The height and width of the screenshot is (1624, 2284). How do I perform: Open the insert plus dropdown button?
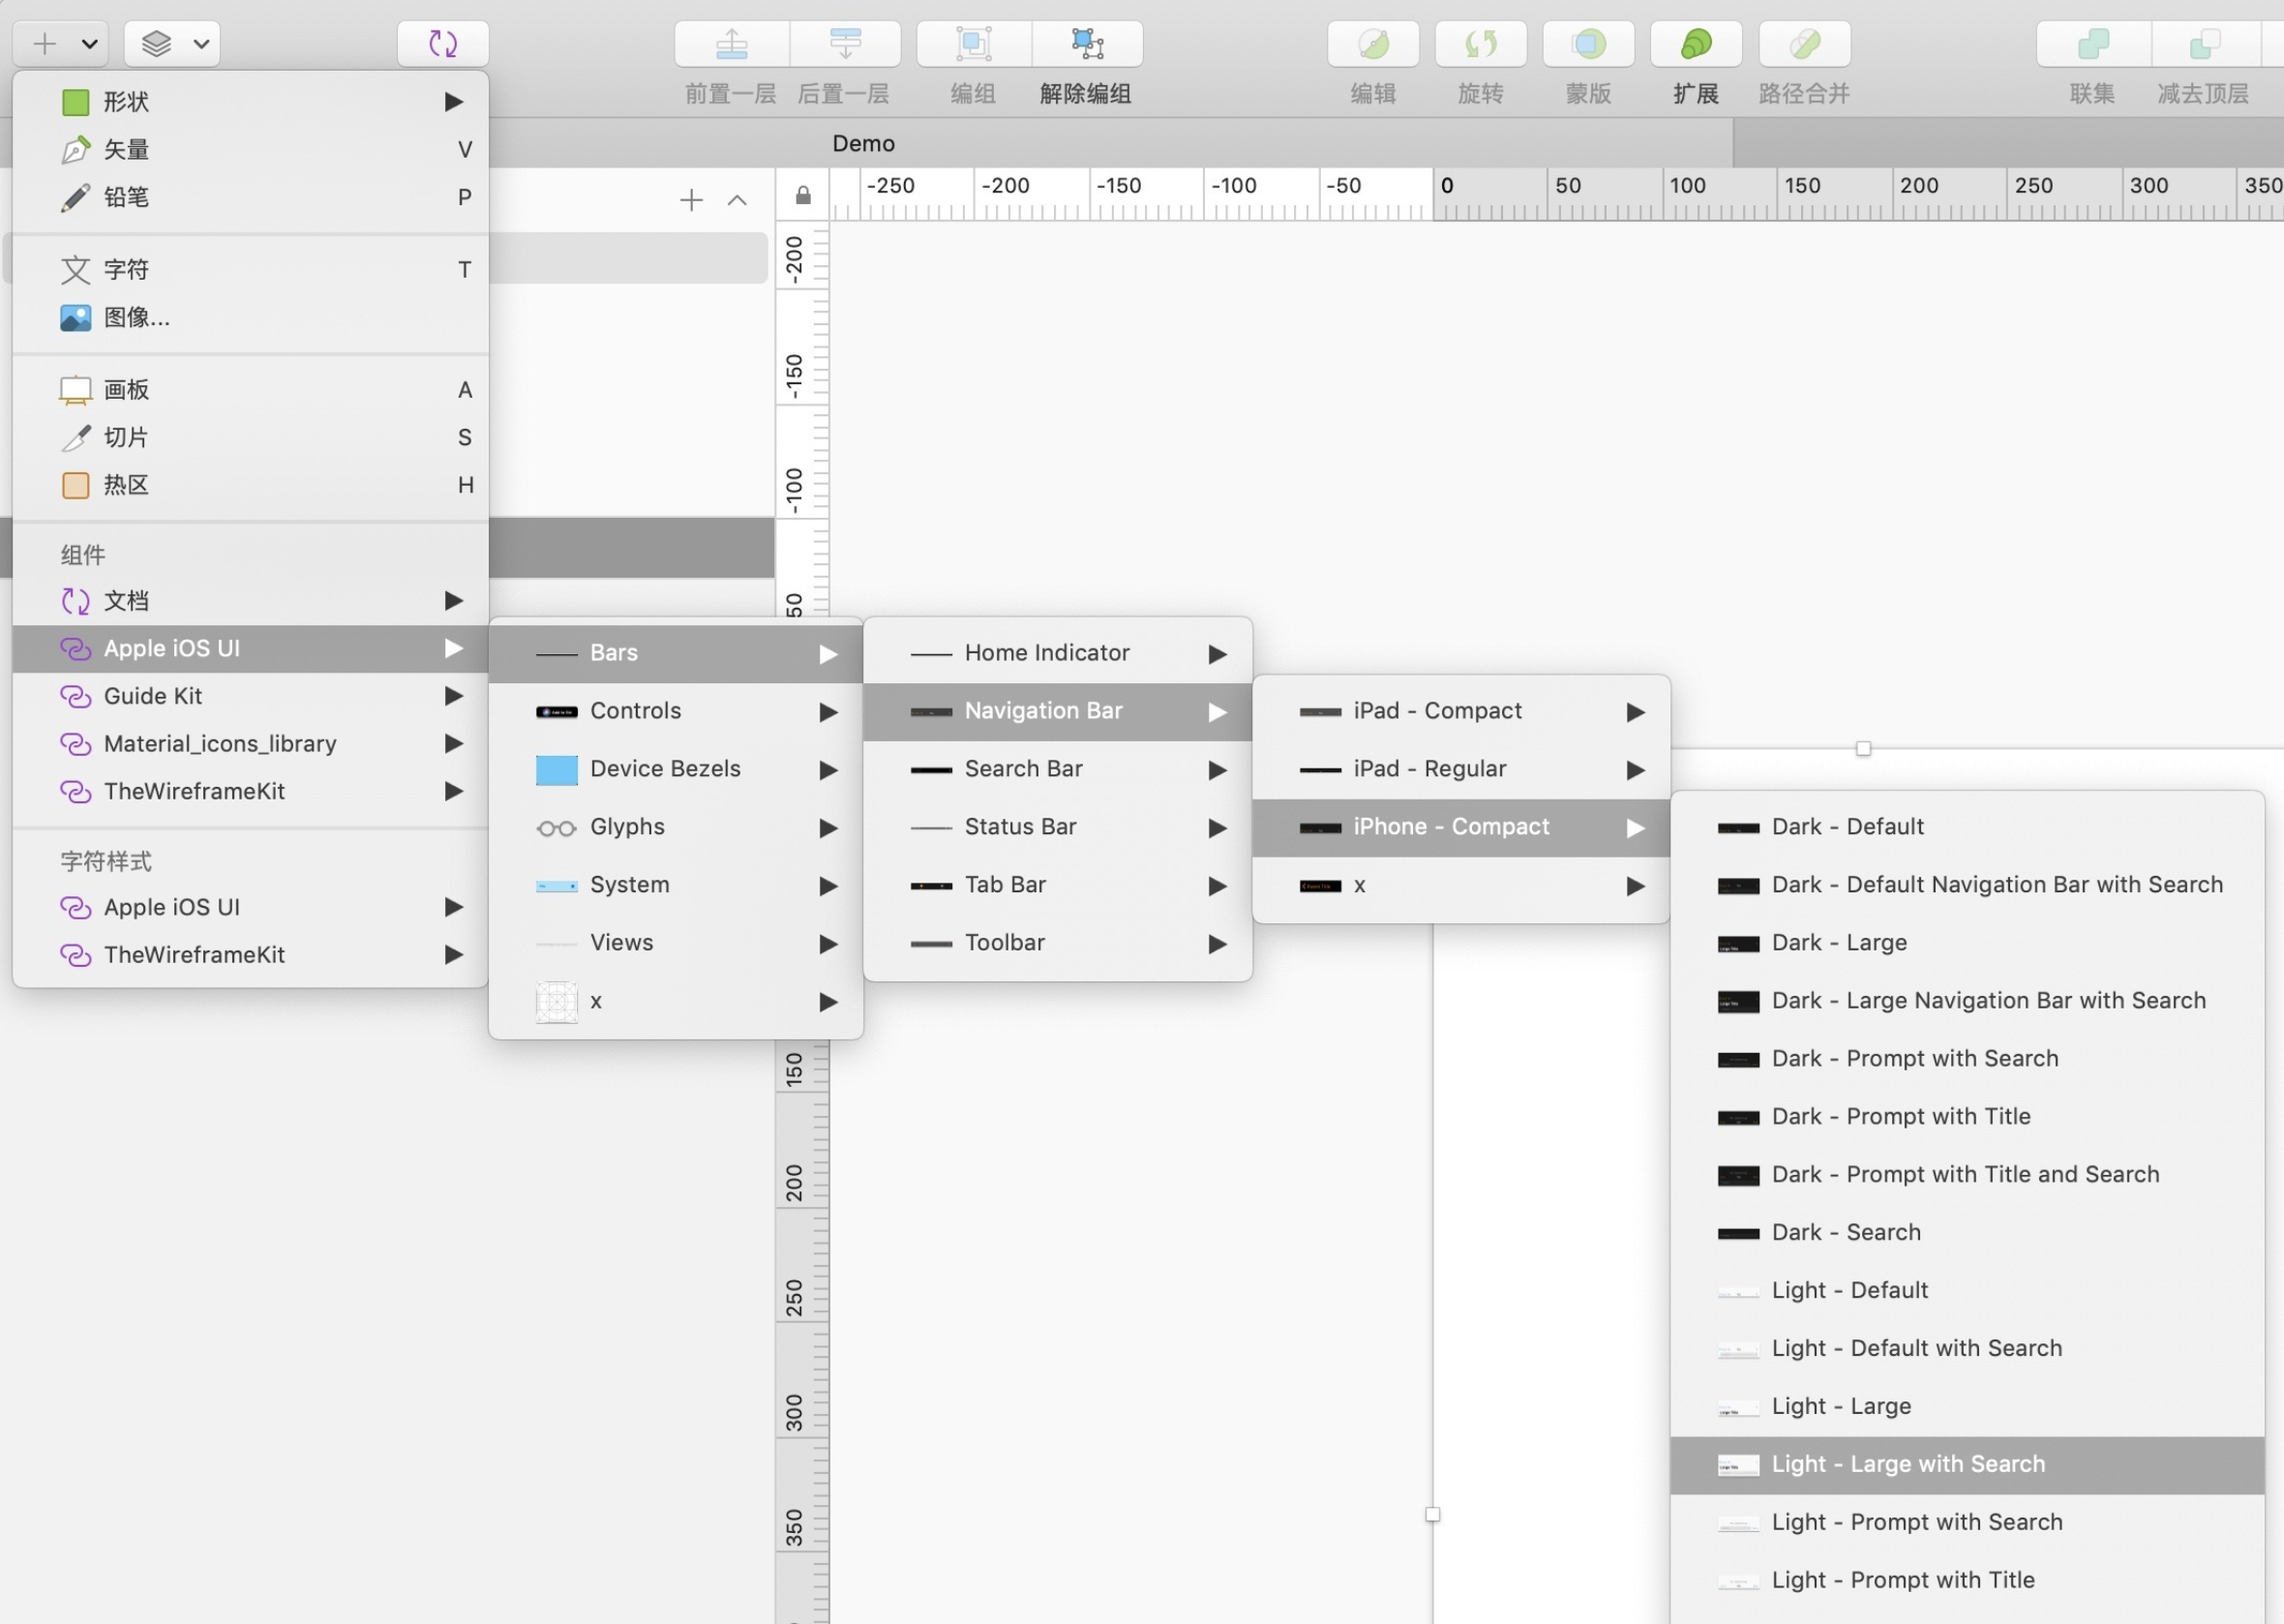(61, 44)
